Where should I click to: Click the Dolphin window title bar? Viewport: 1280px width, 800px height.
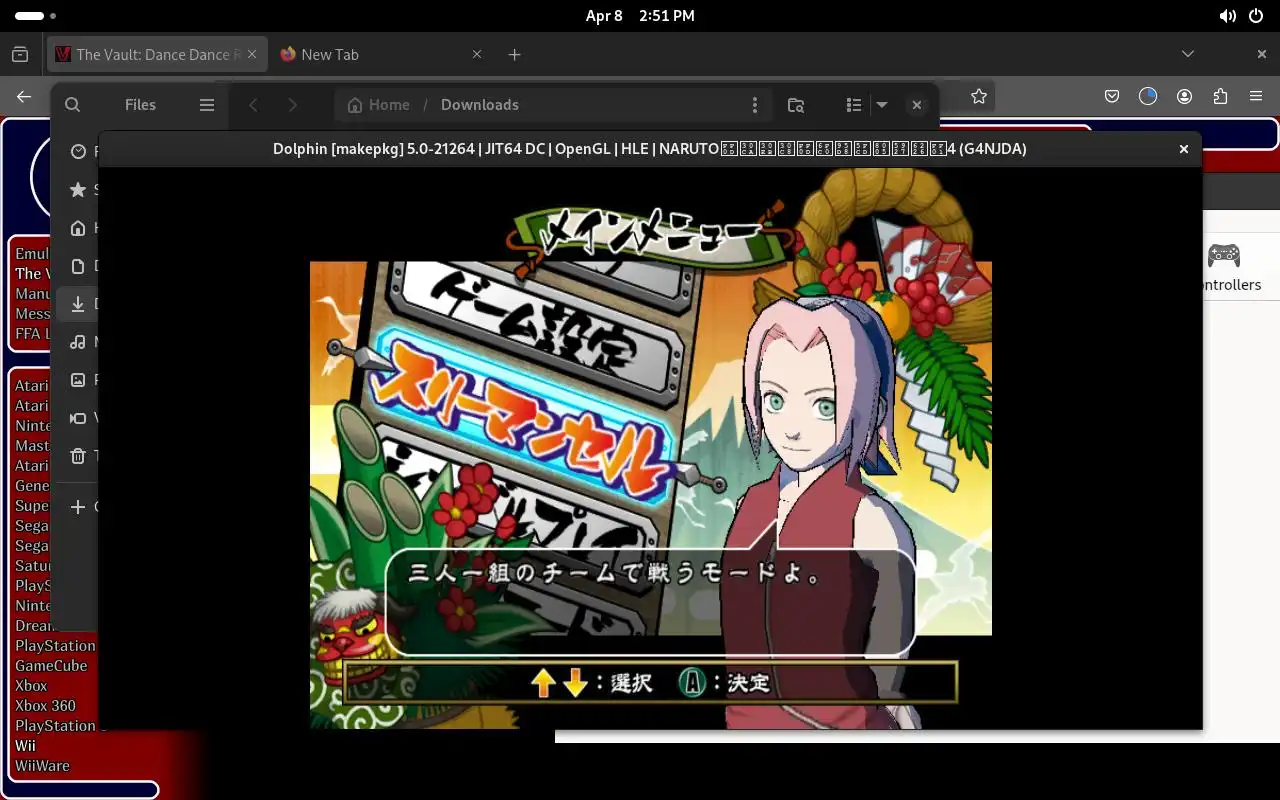coord(650,149)
